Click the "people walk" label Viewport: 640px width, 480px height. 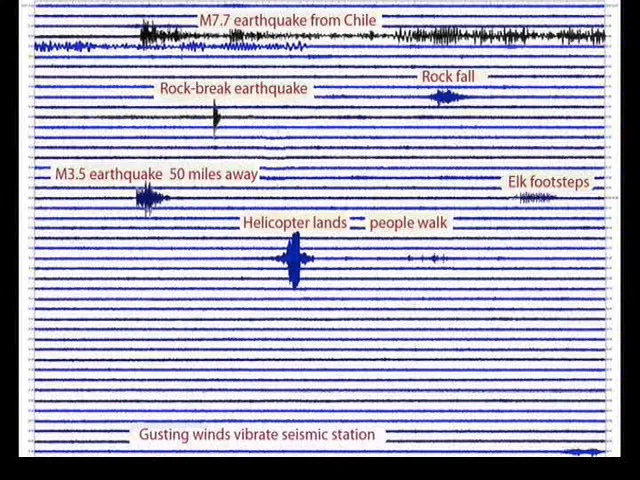pyautogui.click(x=408, y=222)
